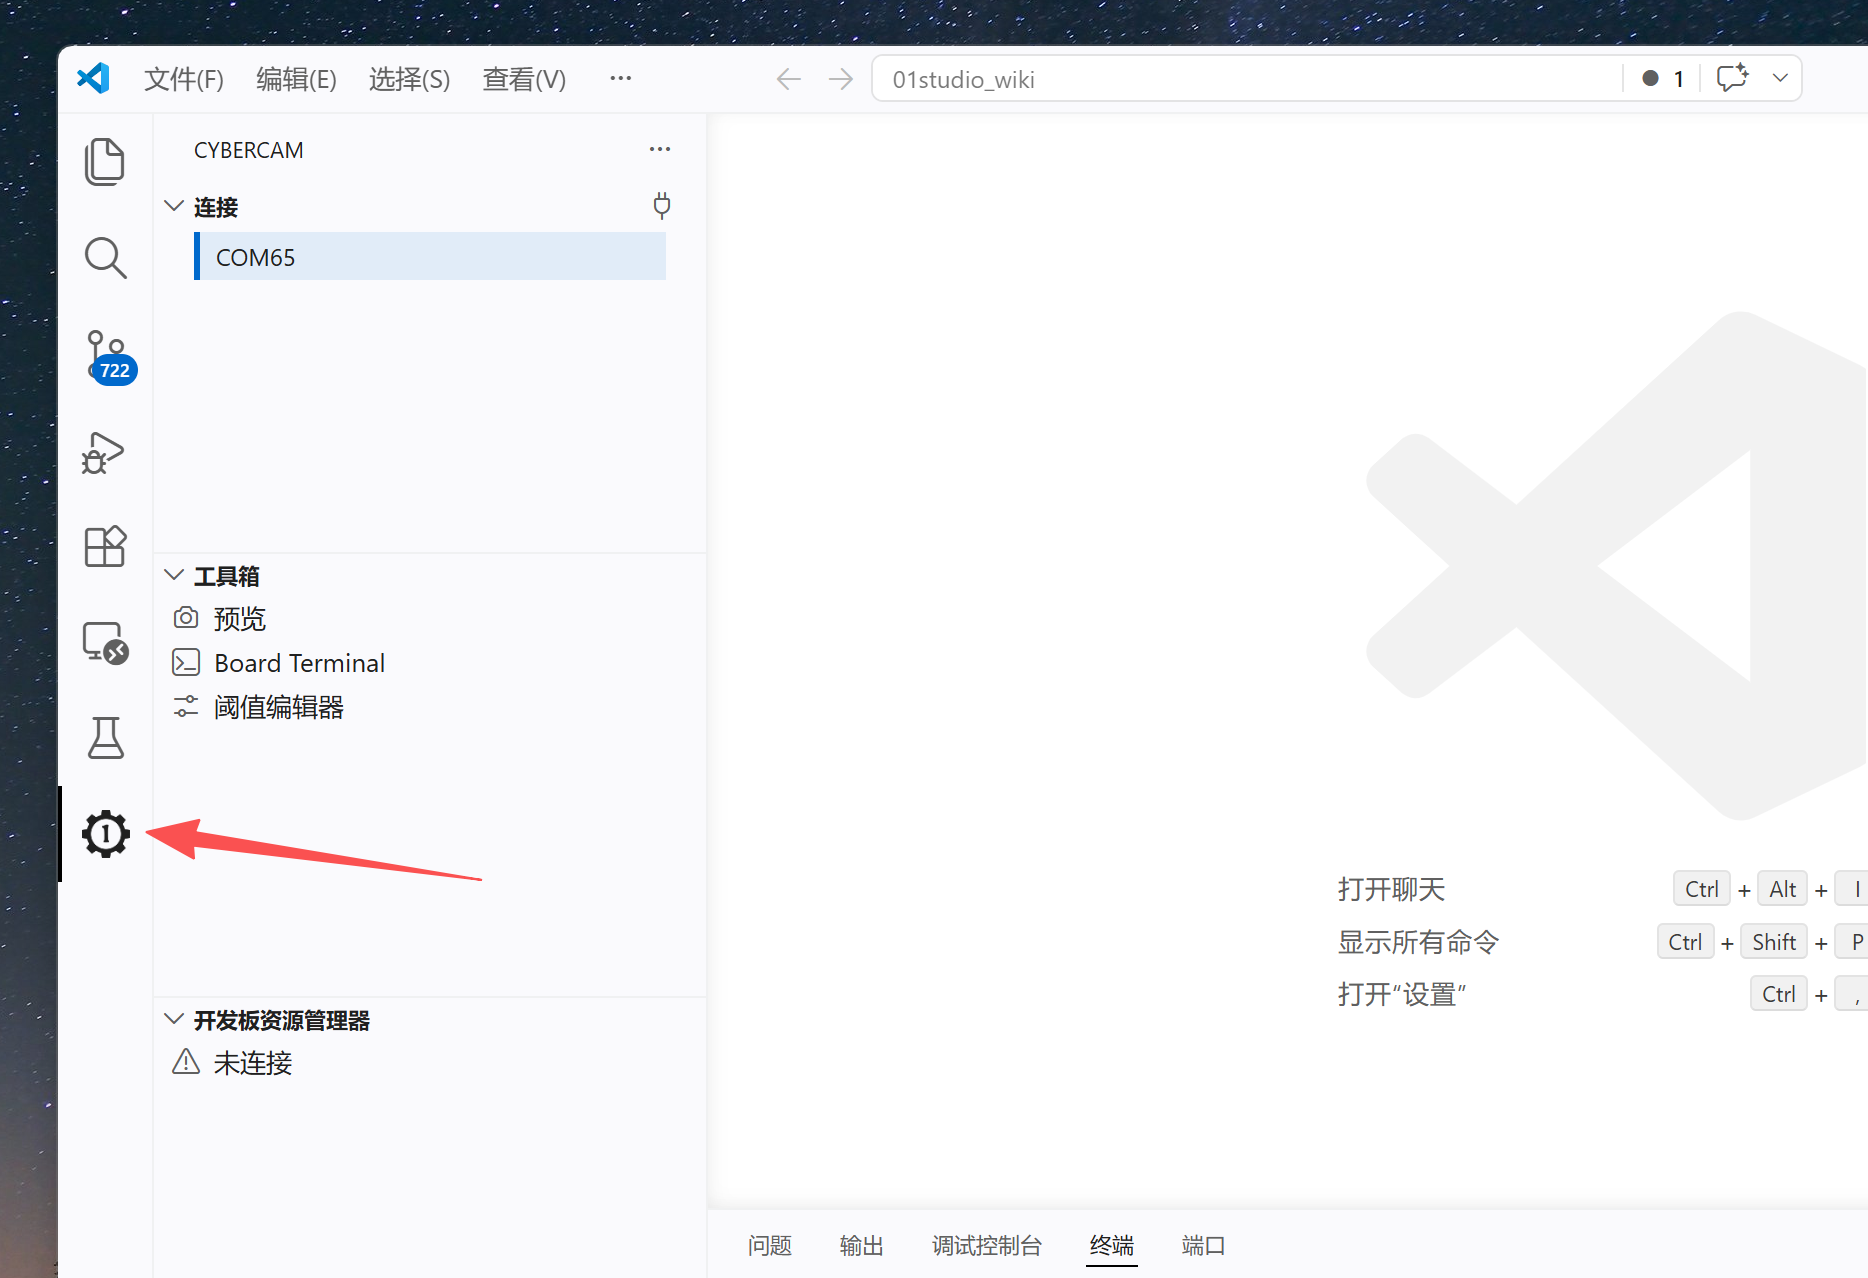Open the Explorer files view
1868x1278 pixels.
tap(105, 162)
